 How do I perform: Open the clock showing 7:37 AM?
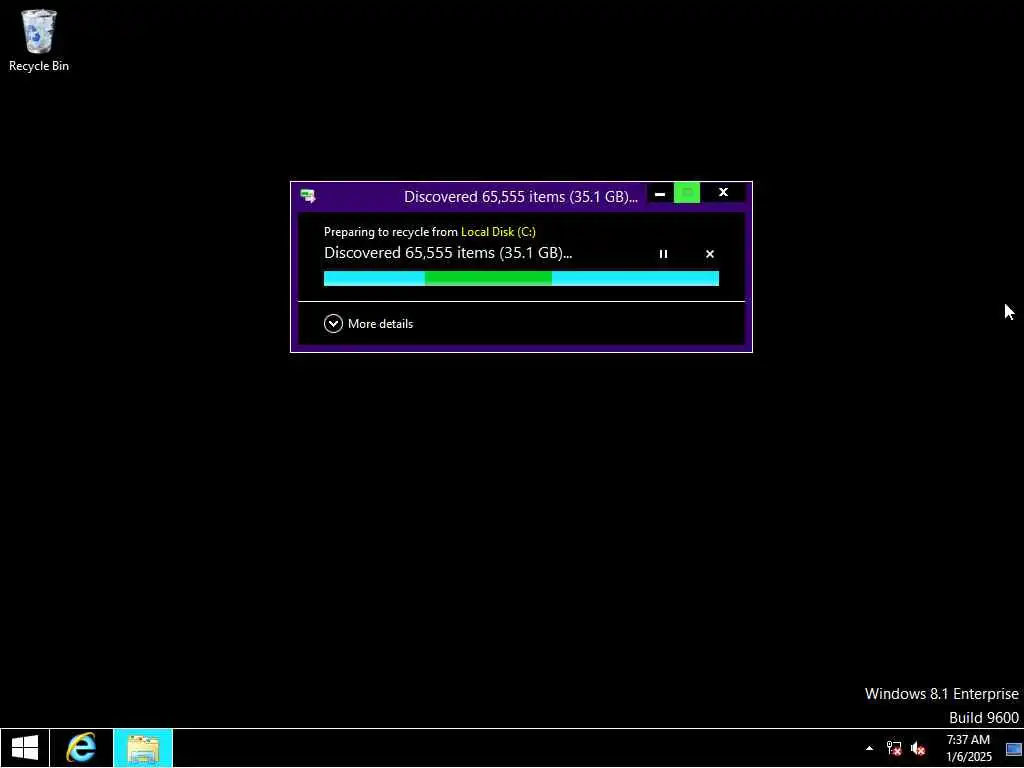pyautogui.click(x=968, y=748)
